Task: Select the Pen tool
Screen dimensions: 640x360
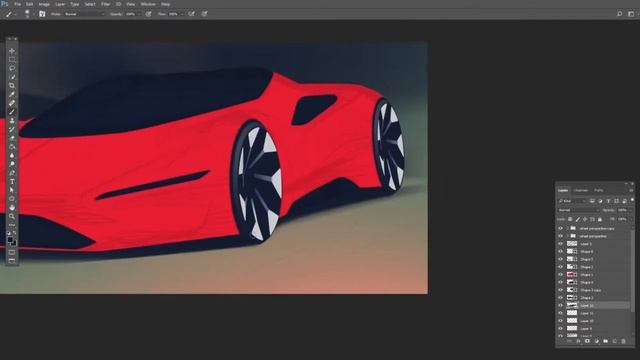Action: tap(12, 173)
